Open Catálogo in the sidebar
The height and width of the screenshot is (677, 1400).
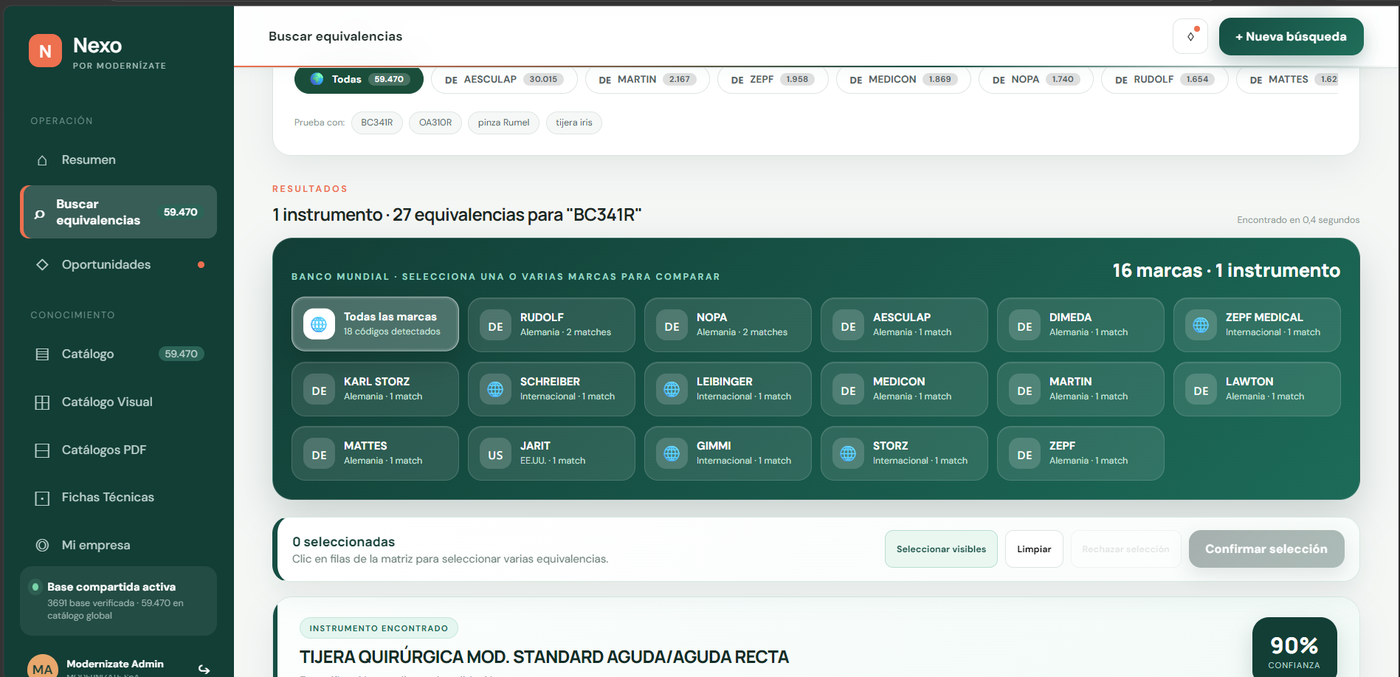point(118,354)
